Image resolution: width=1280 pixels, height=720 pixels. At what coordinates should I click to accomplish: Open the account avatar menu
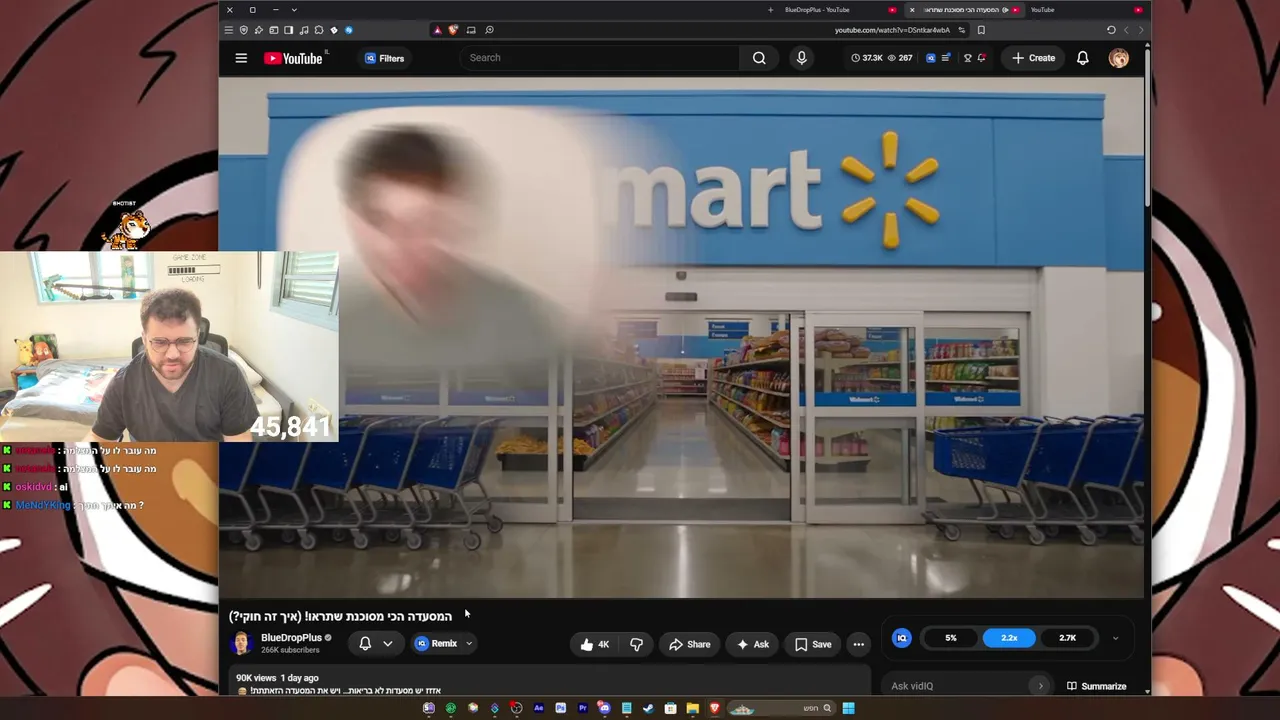[1119, 58]
